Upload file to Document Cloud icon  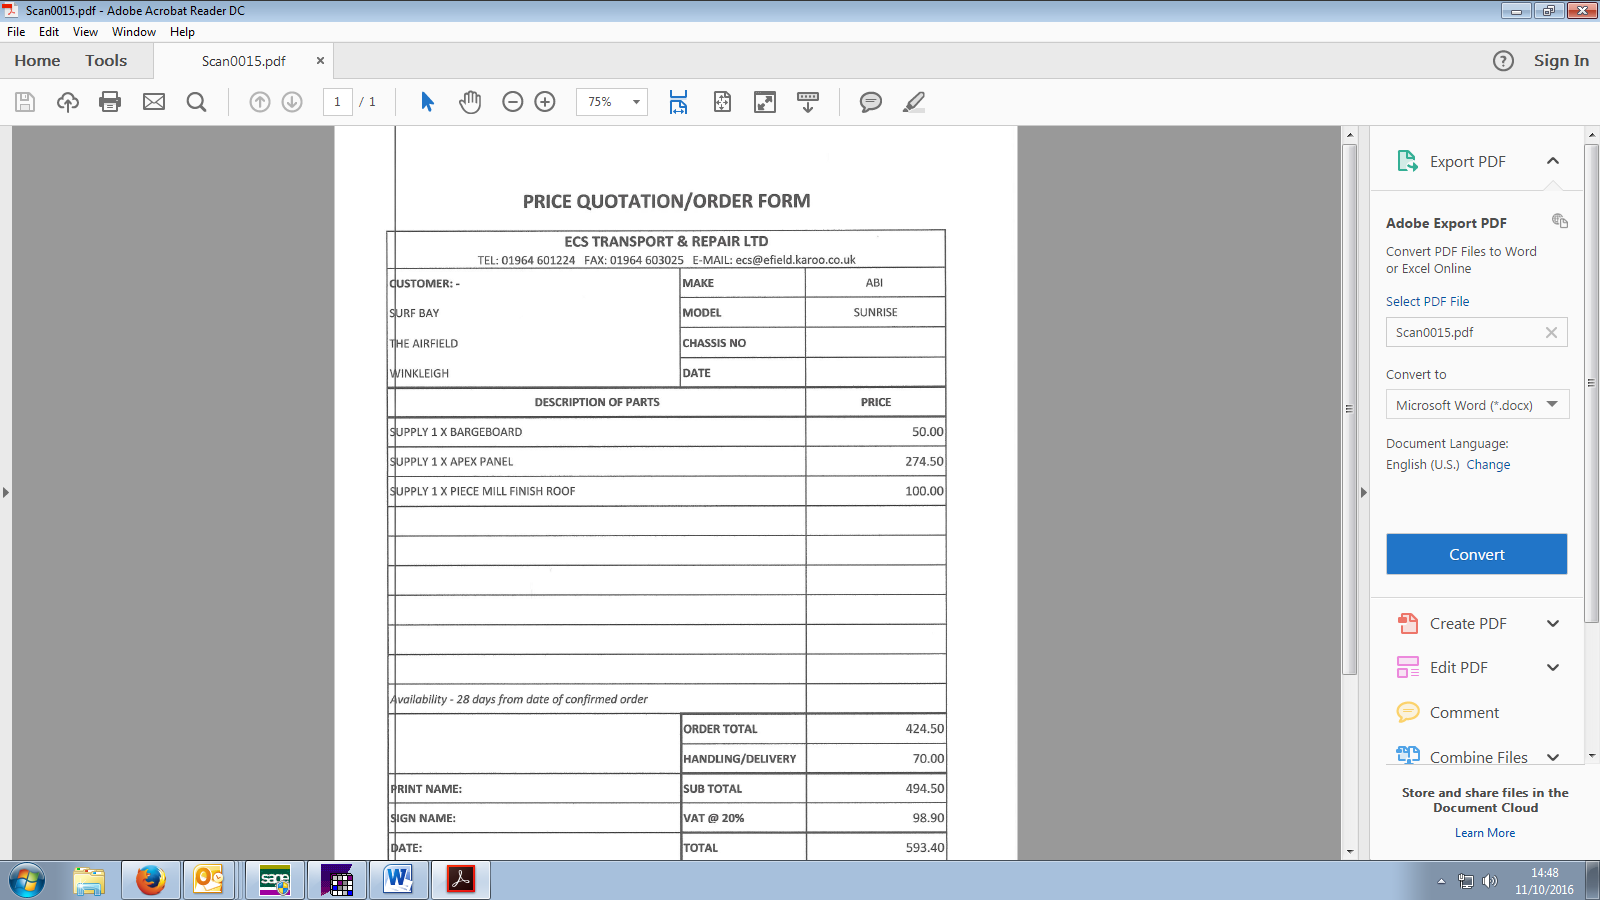pos(68,102)
